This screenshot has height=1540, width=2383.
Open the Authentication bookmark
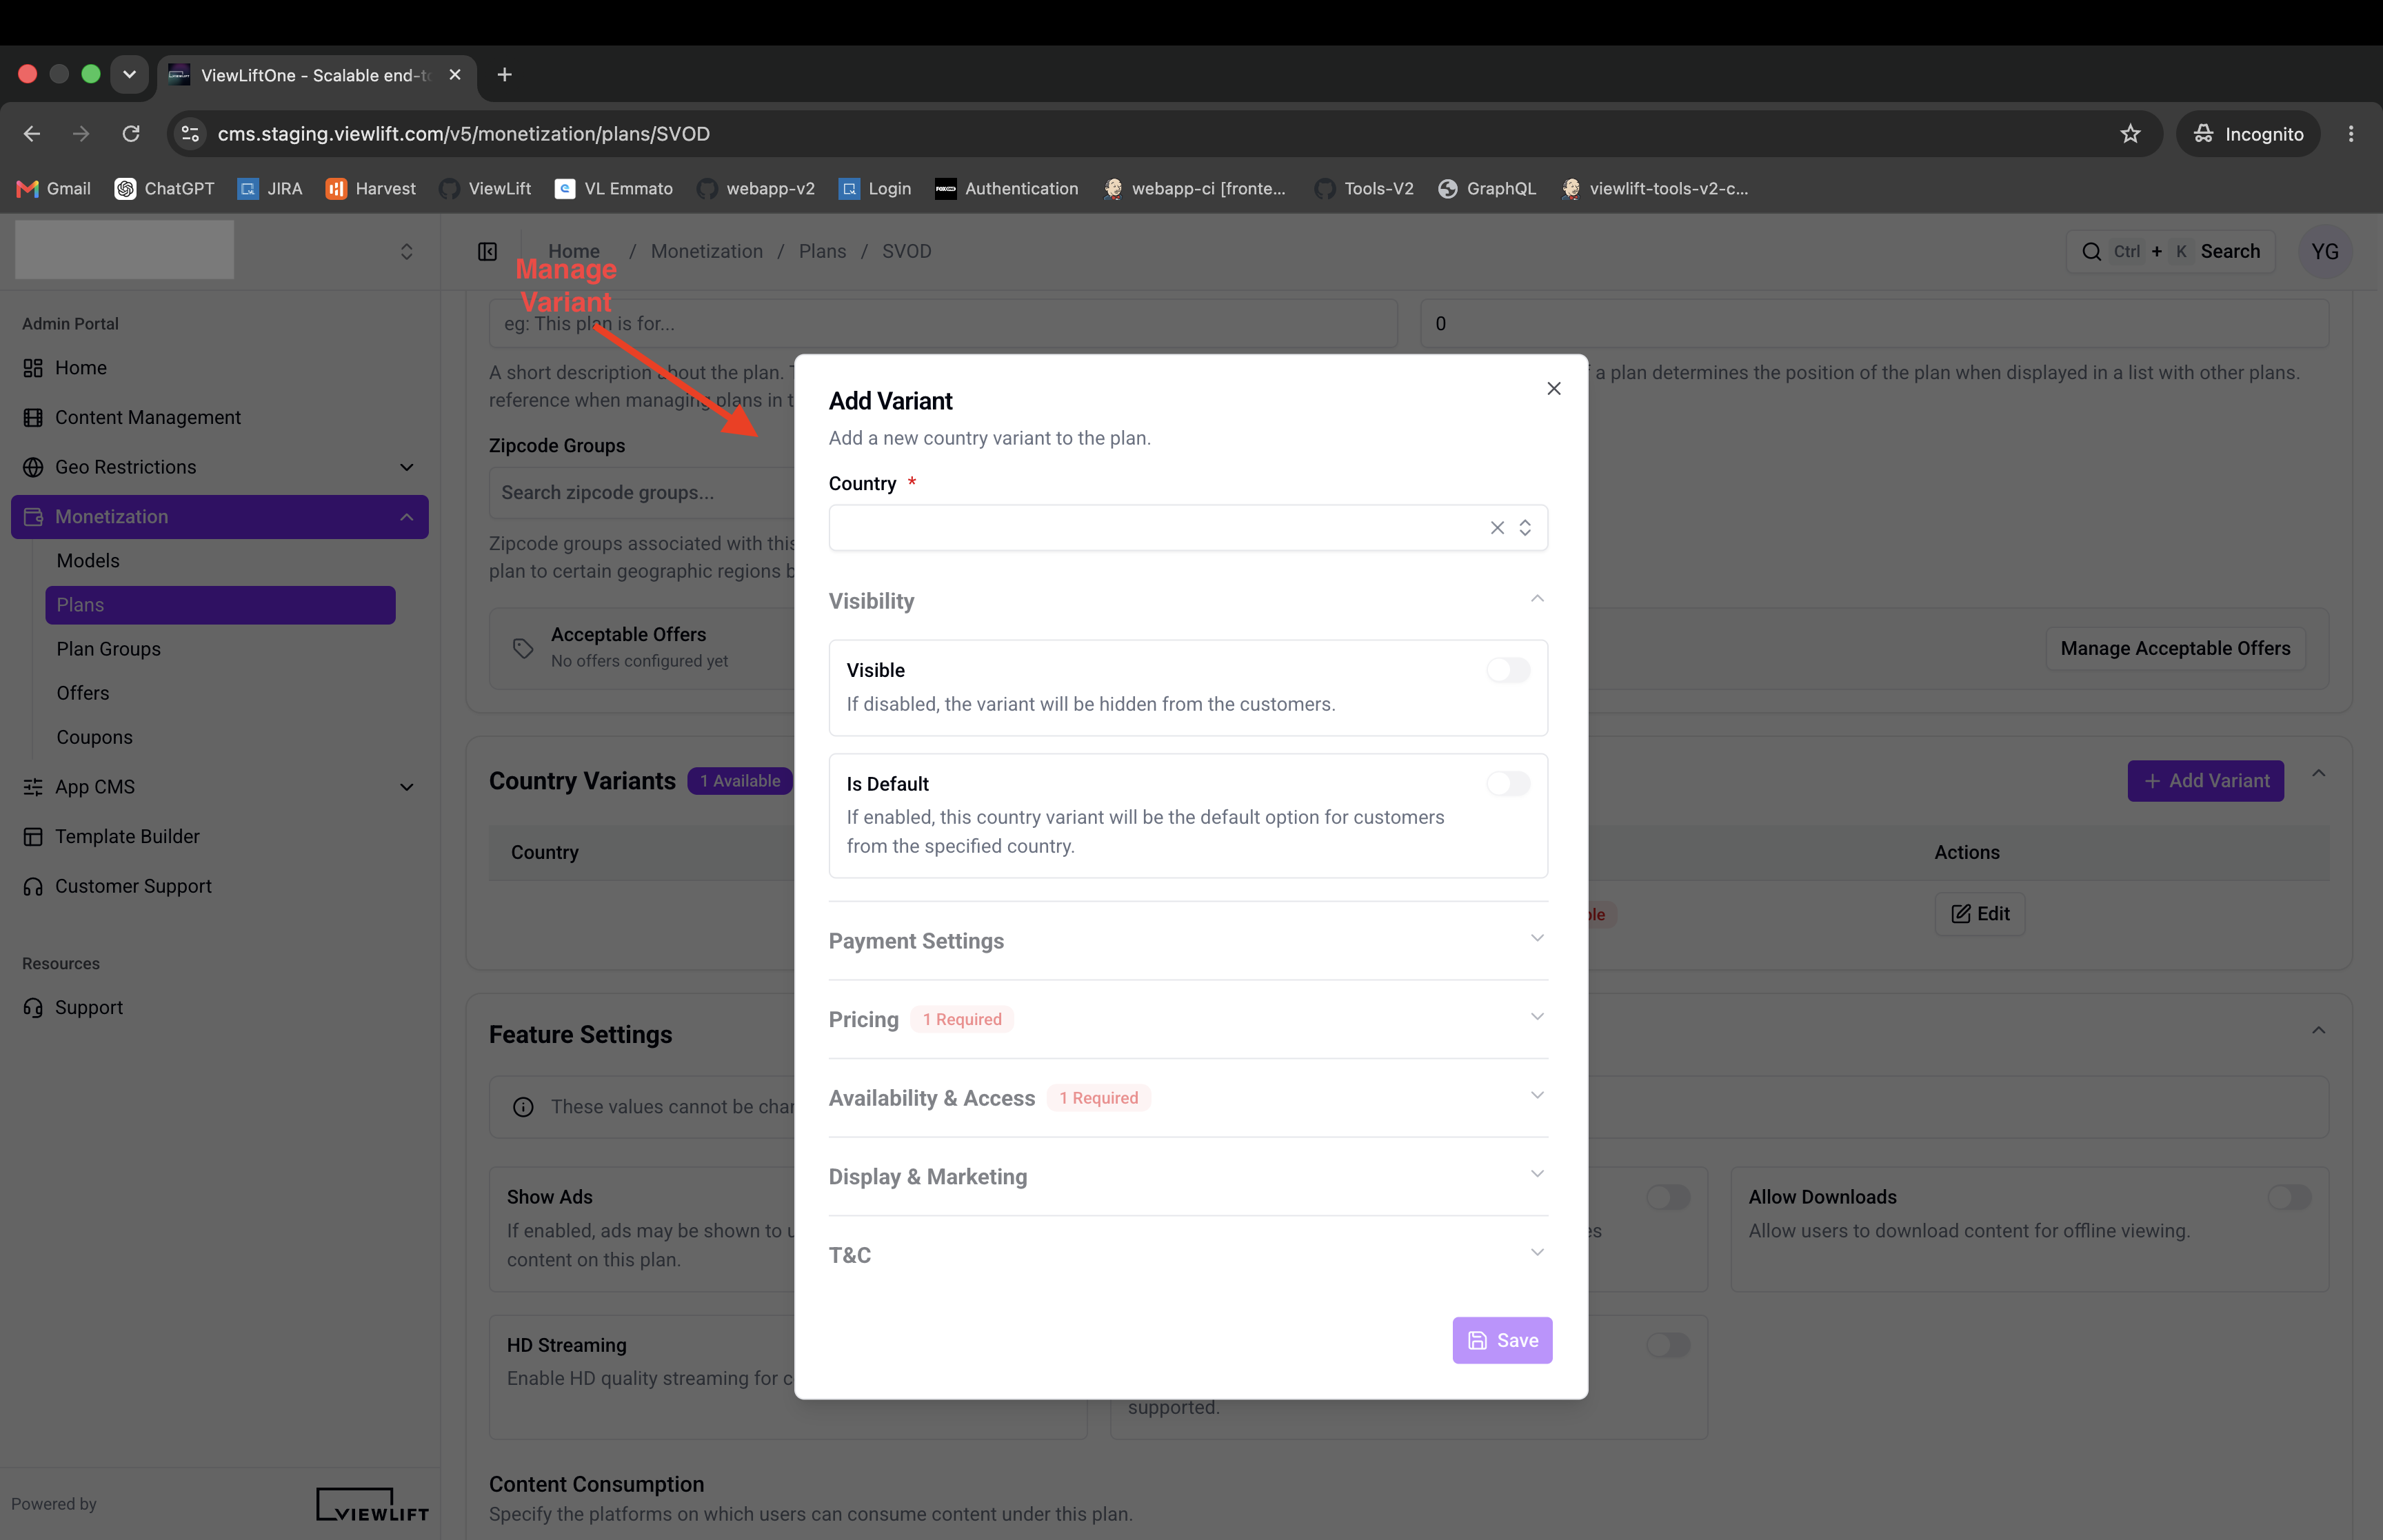[x=1006, y=189]
